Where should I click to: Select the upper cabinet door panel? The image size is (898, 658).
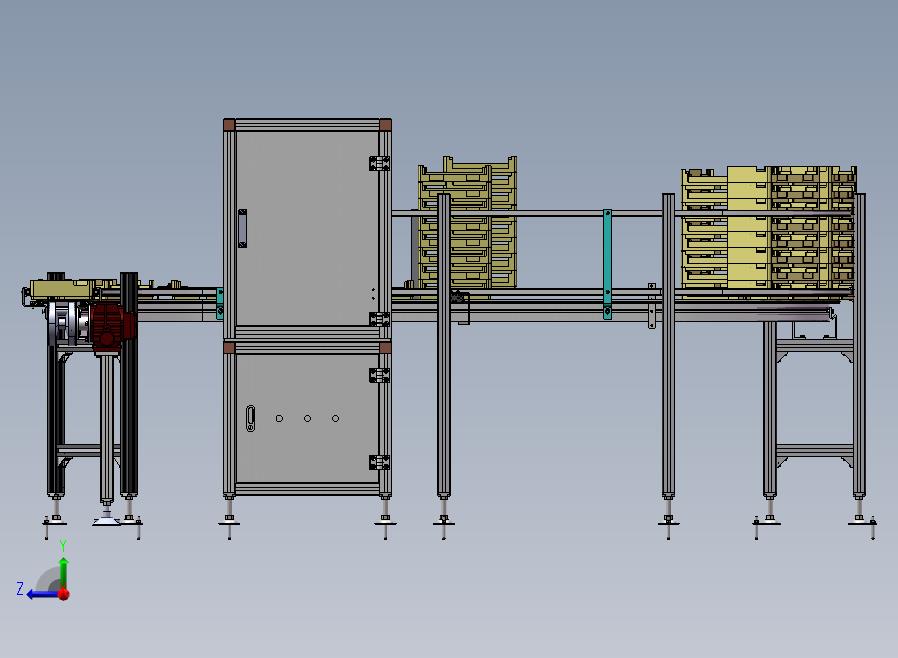306,228
